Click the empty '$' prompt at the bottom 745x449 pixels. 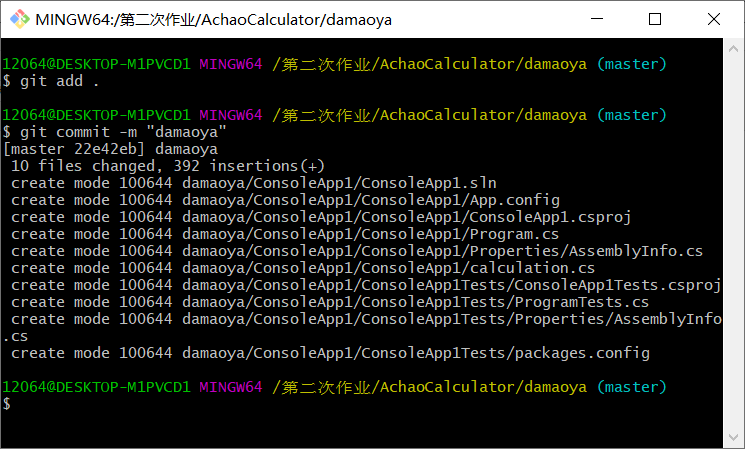(x=6, y=404)
